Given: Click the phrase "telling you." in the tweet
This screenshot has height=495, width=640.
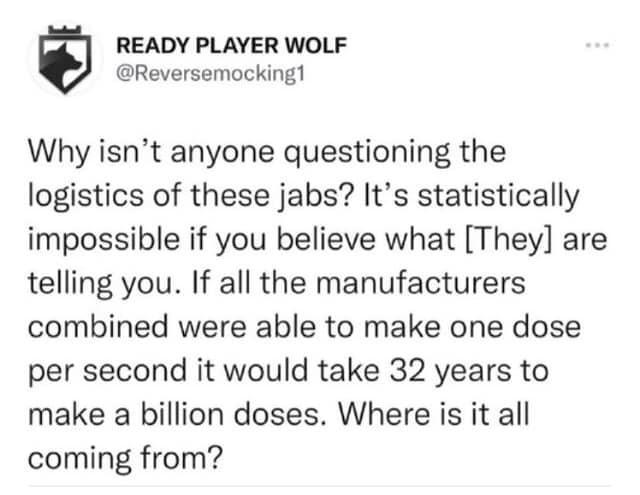Looking at the screenshot, I should (106, 284).
